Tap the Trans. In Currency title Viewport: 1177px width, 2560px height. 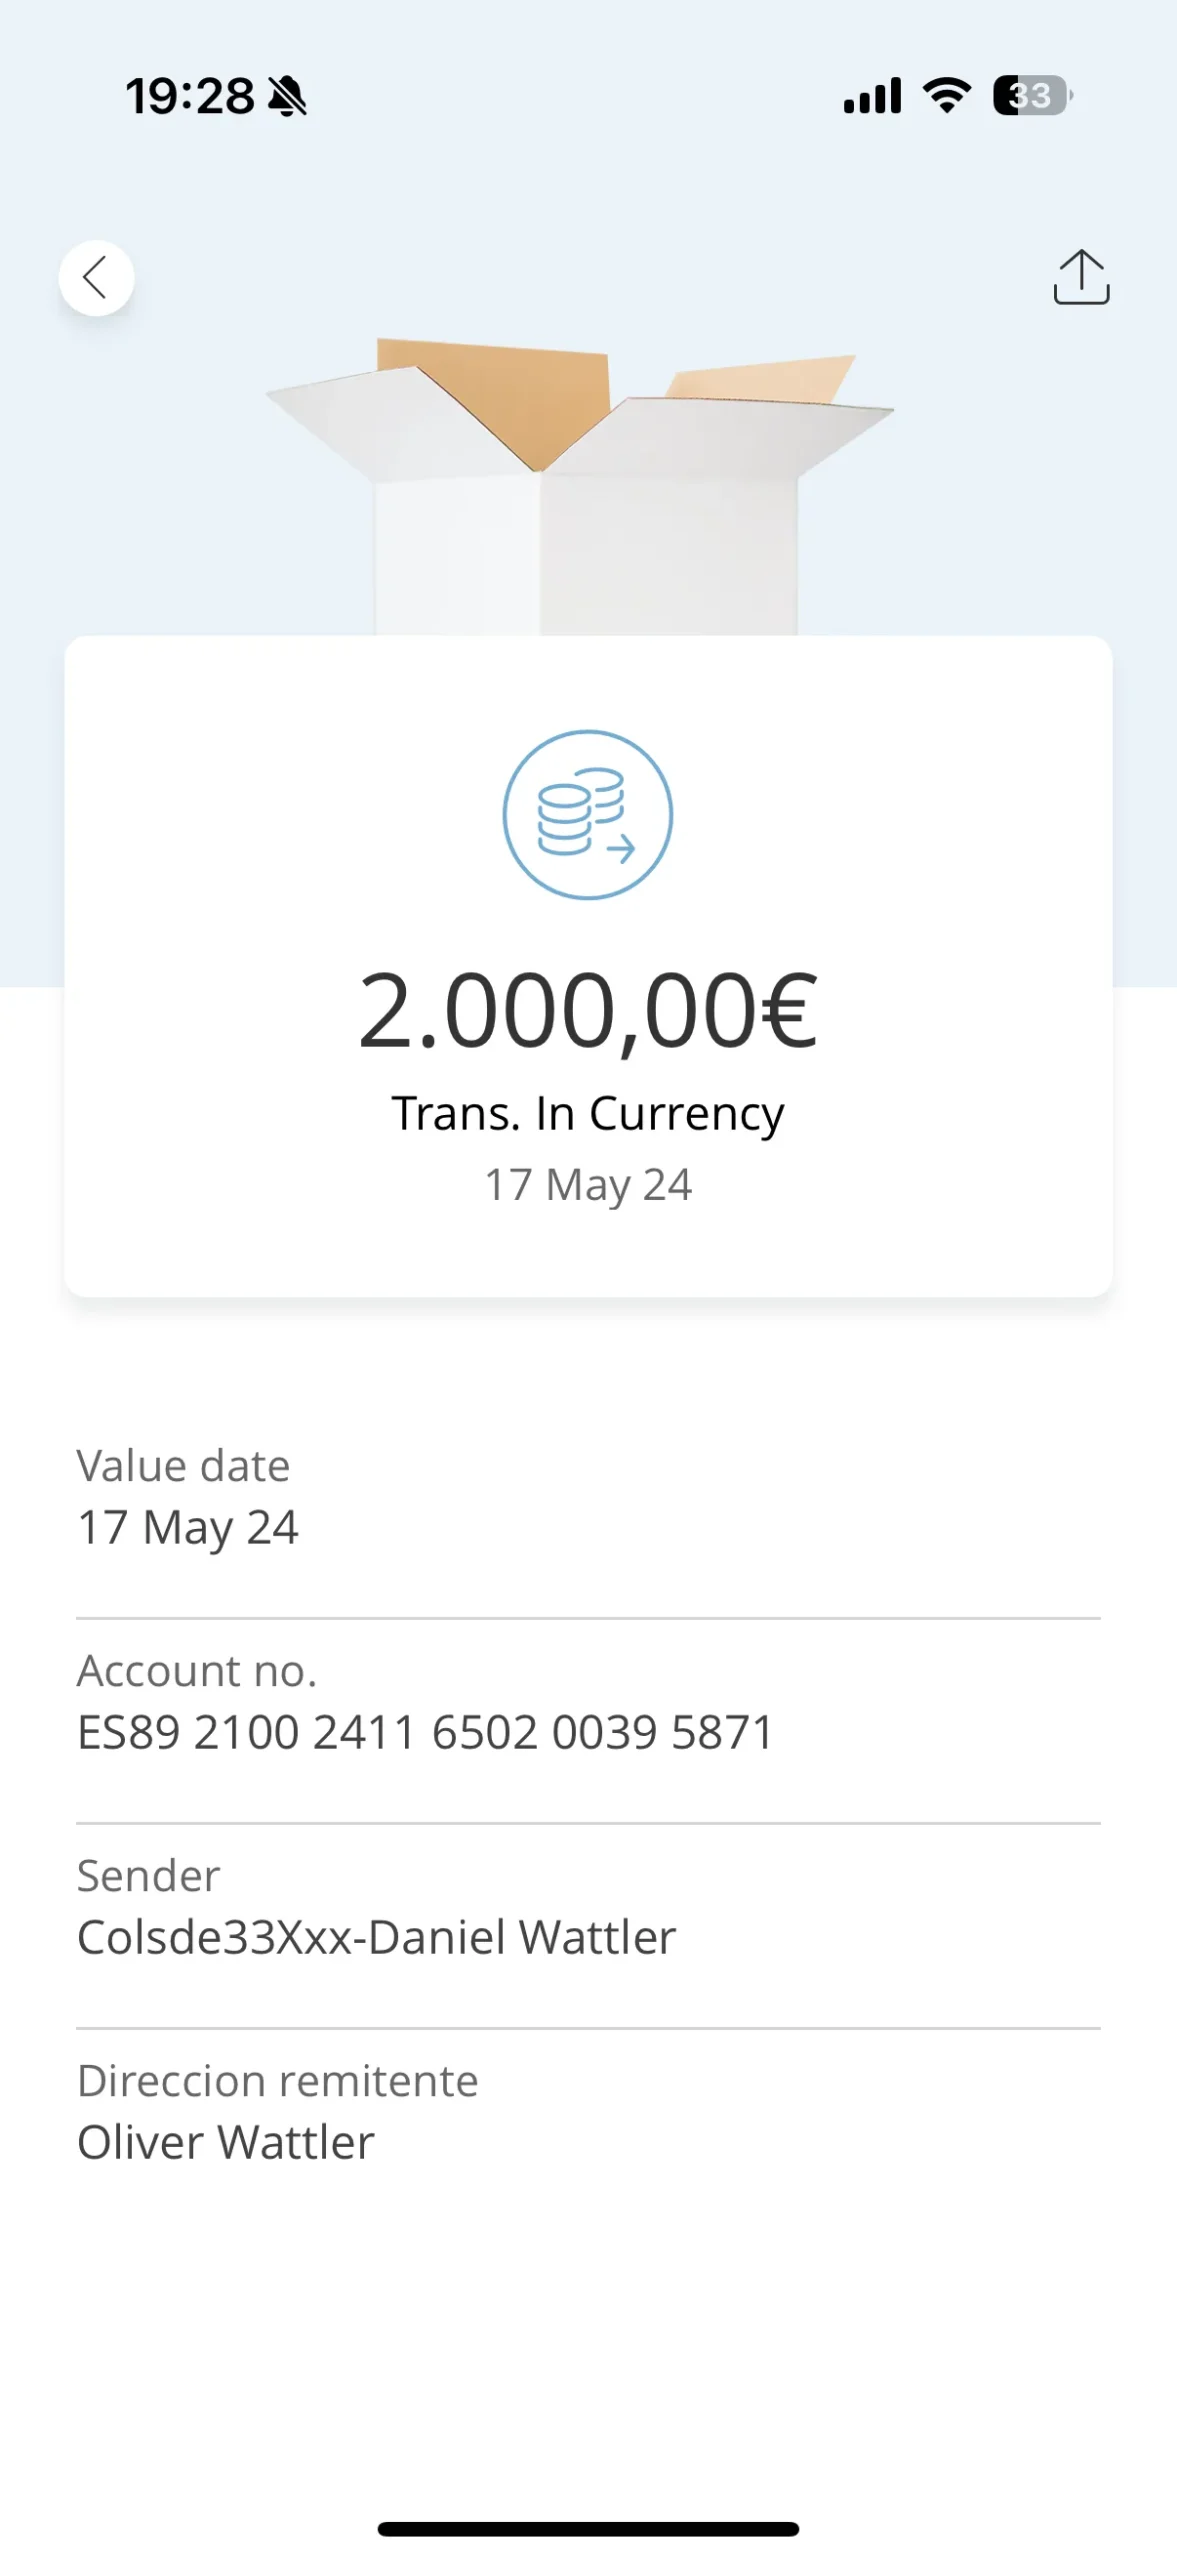[x=588, y=1113]
